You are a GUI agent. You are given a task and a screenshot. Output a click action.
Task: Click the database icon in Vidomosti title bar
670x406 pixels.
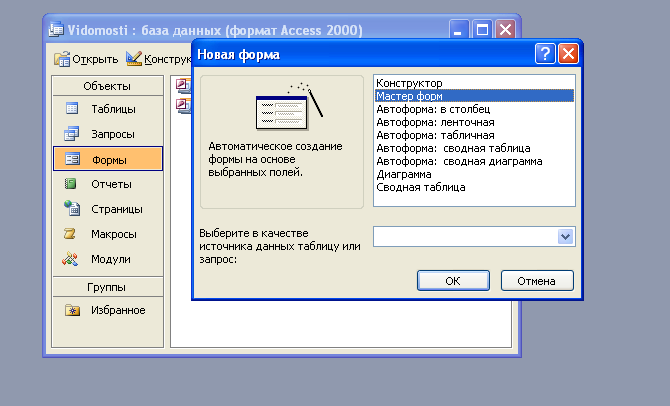coord(56,30)
